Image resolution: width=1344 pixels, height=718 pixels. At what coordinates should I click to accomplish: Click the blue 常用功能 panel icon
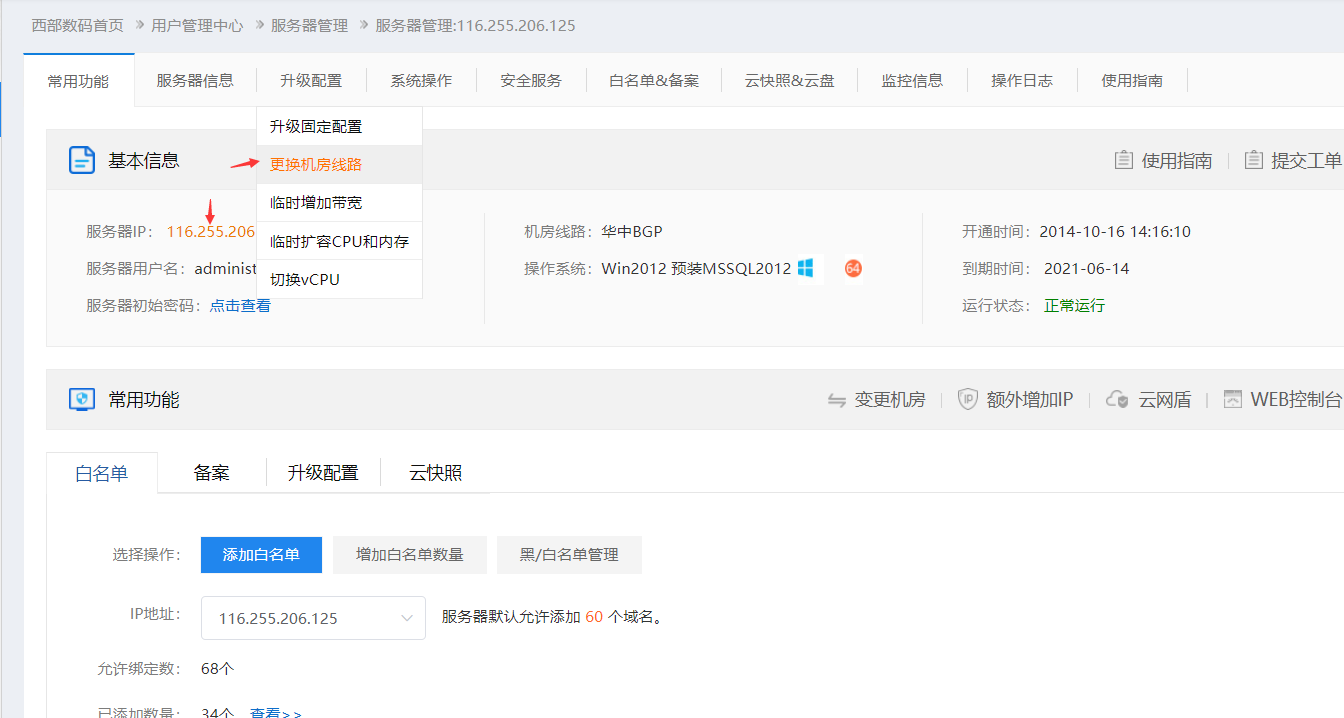(82, 398)
